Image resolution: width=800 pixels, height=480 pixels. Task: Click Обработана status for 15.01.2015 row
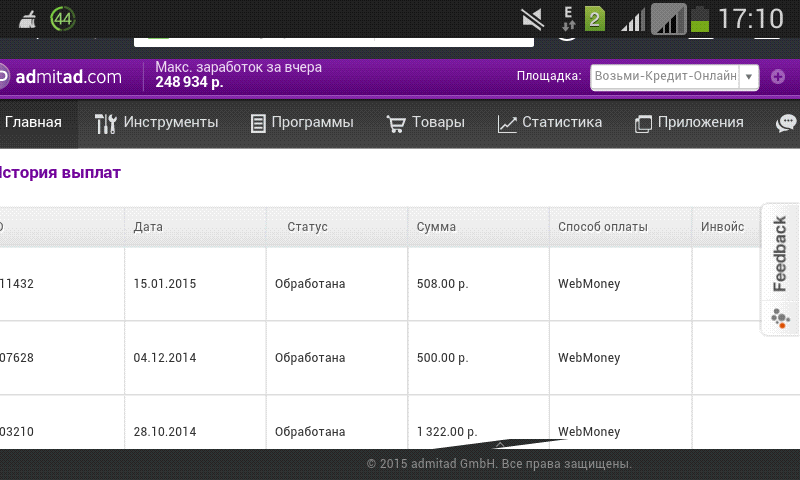310,284
